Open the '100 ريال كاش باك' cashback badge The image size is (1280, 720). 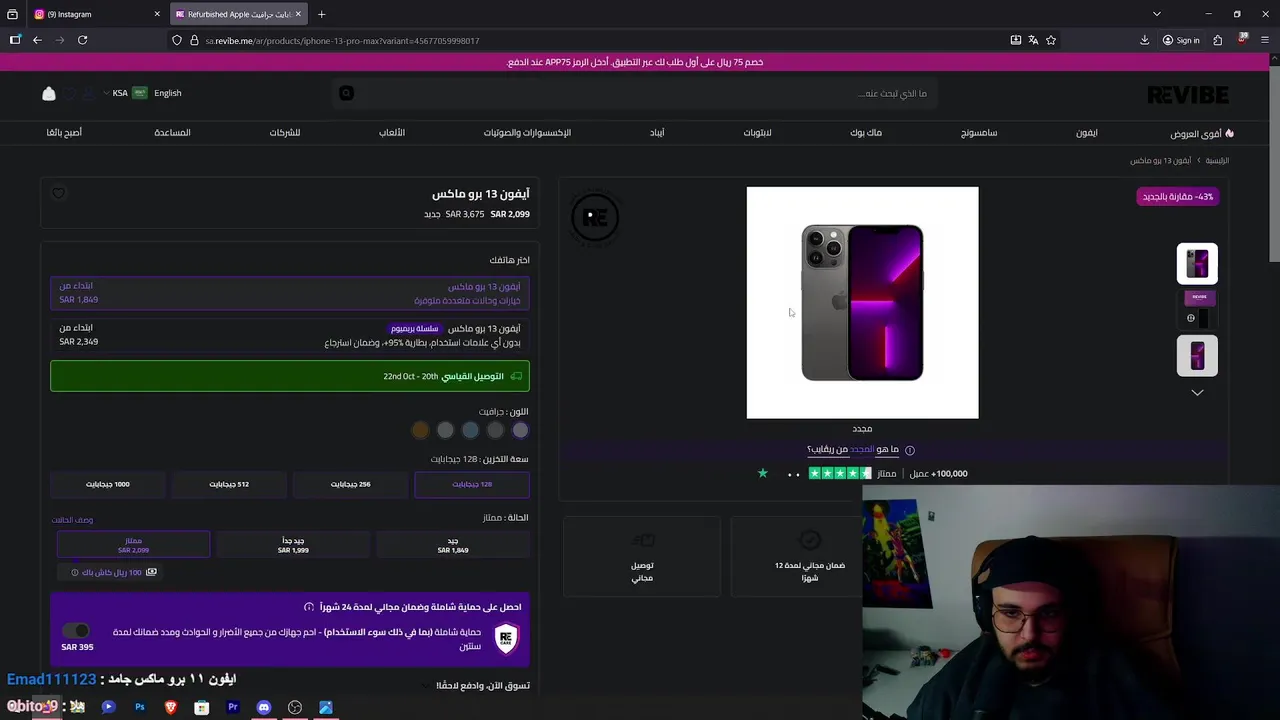pyautogui.click(x=112, y=573)
